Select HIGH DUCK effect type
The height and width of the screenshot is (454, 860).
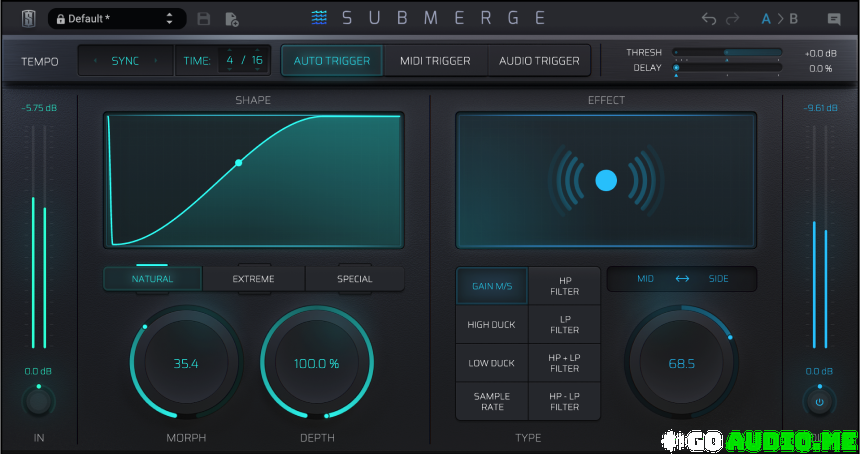point(492,324)
